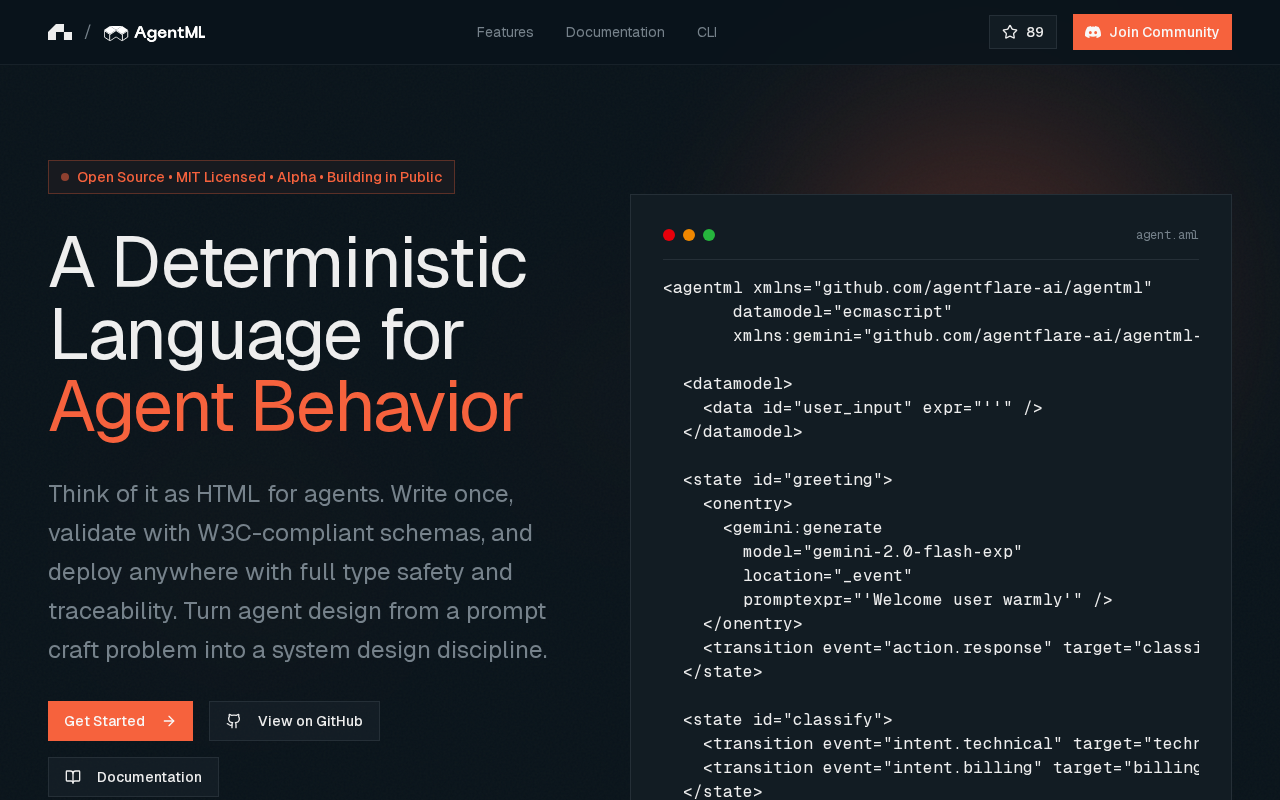
Task: Click the star icon beside 89
Action: (x=1010, y=32)
